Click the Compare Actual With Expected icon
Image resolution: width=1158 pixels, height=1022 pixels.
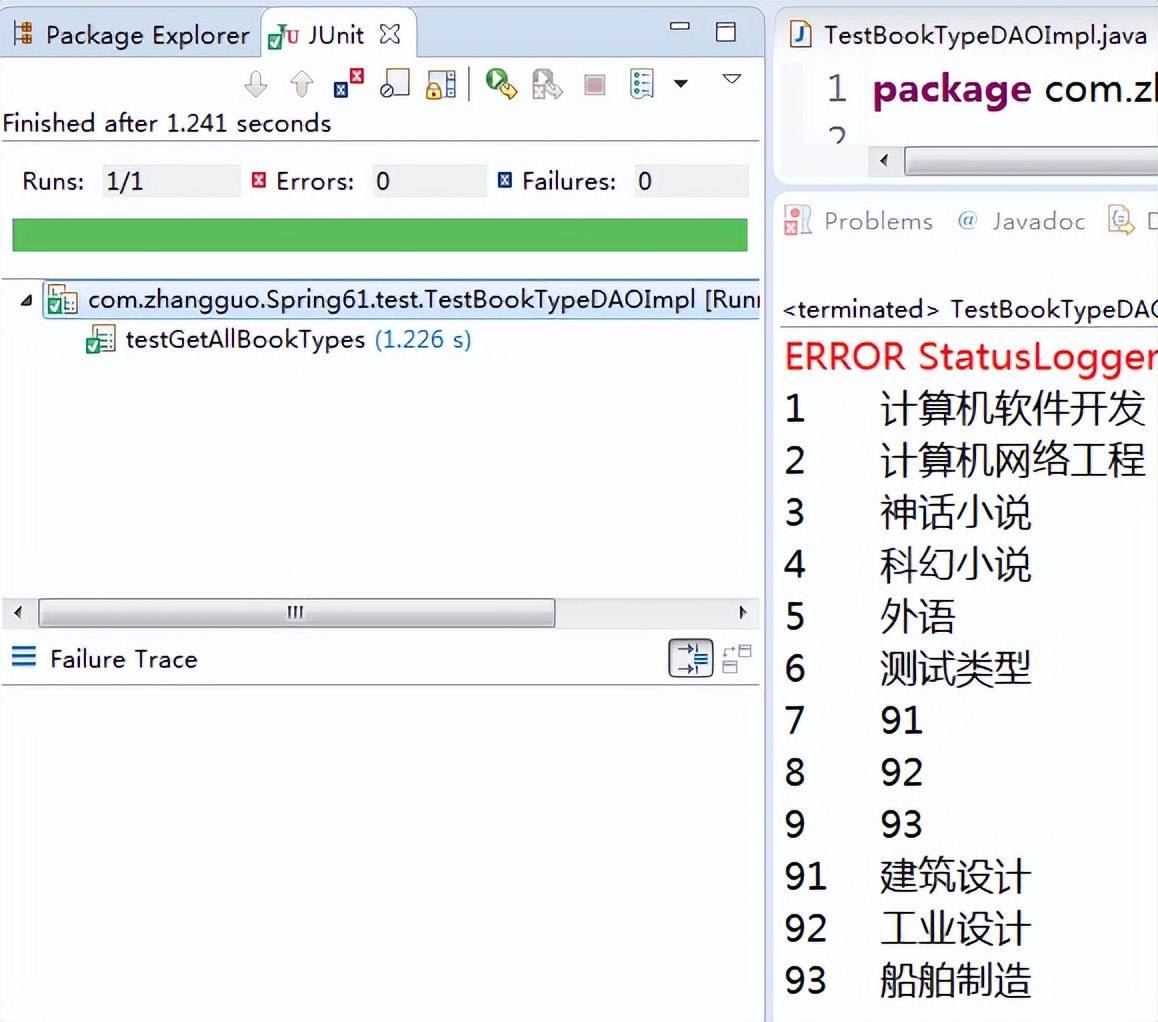736,659
